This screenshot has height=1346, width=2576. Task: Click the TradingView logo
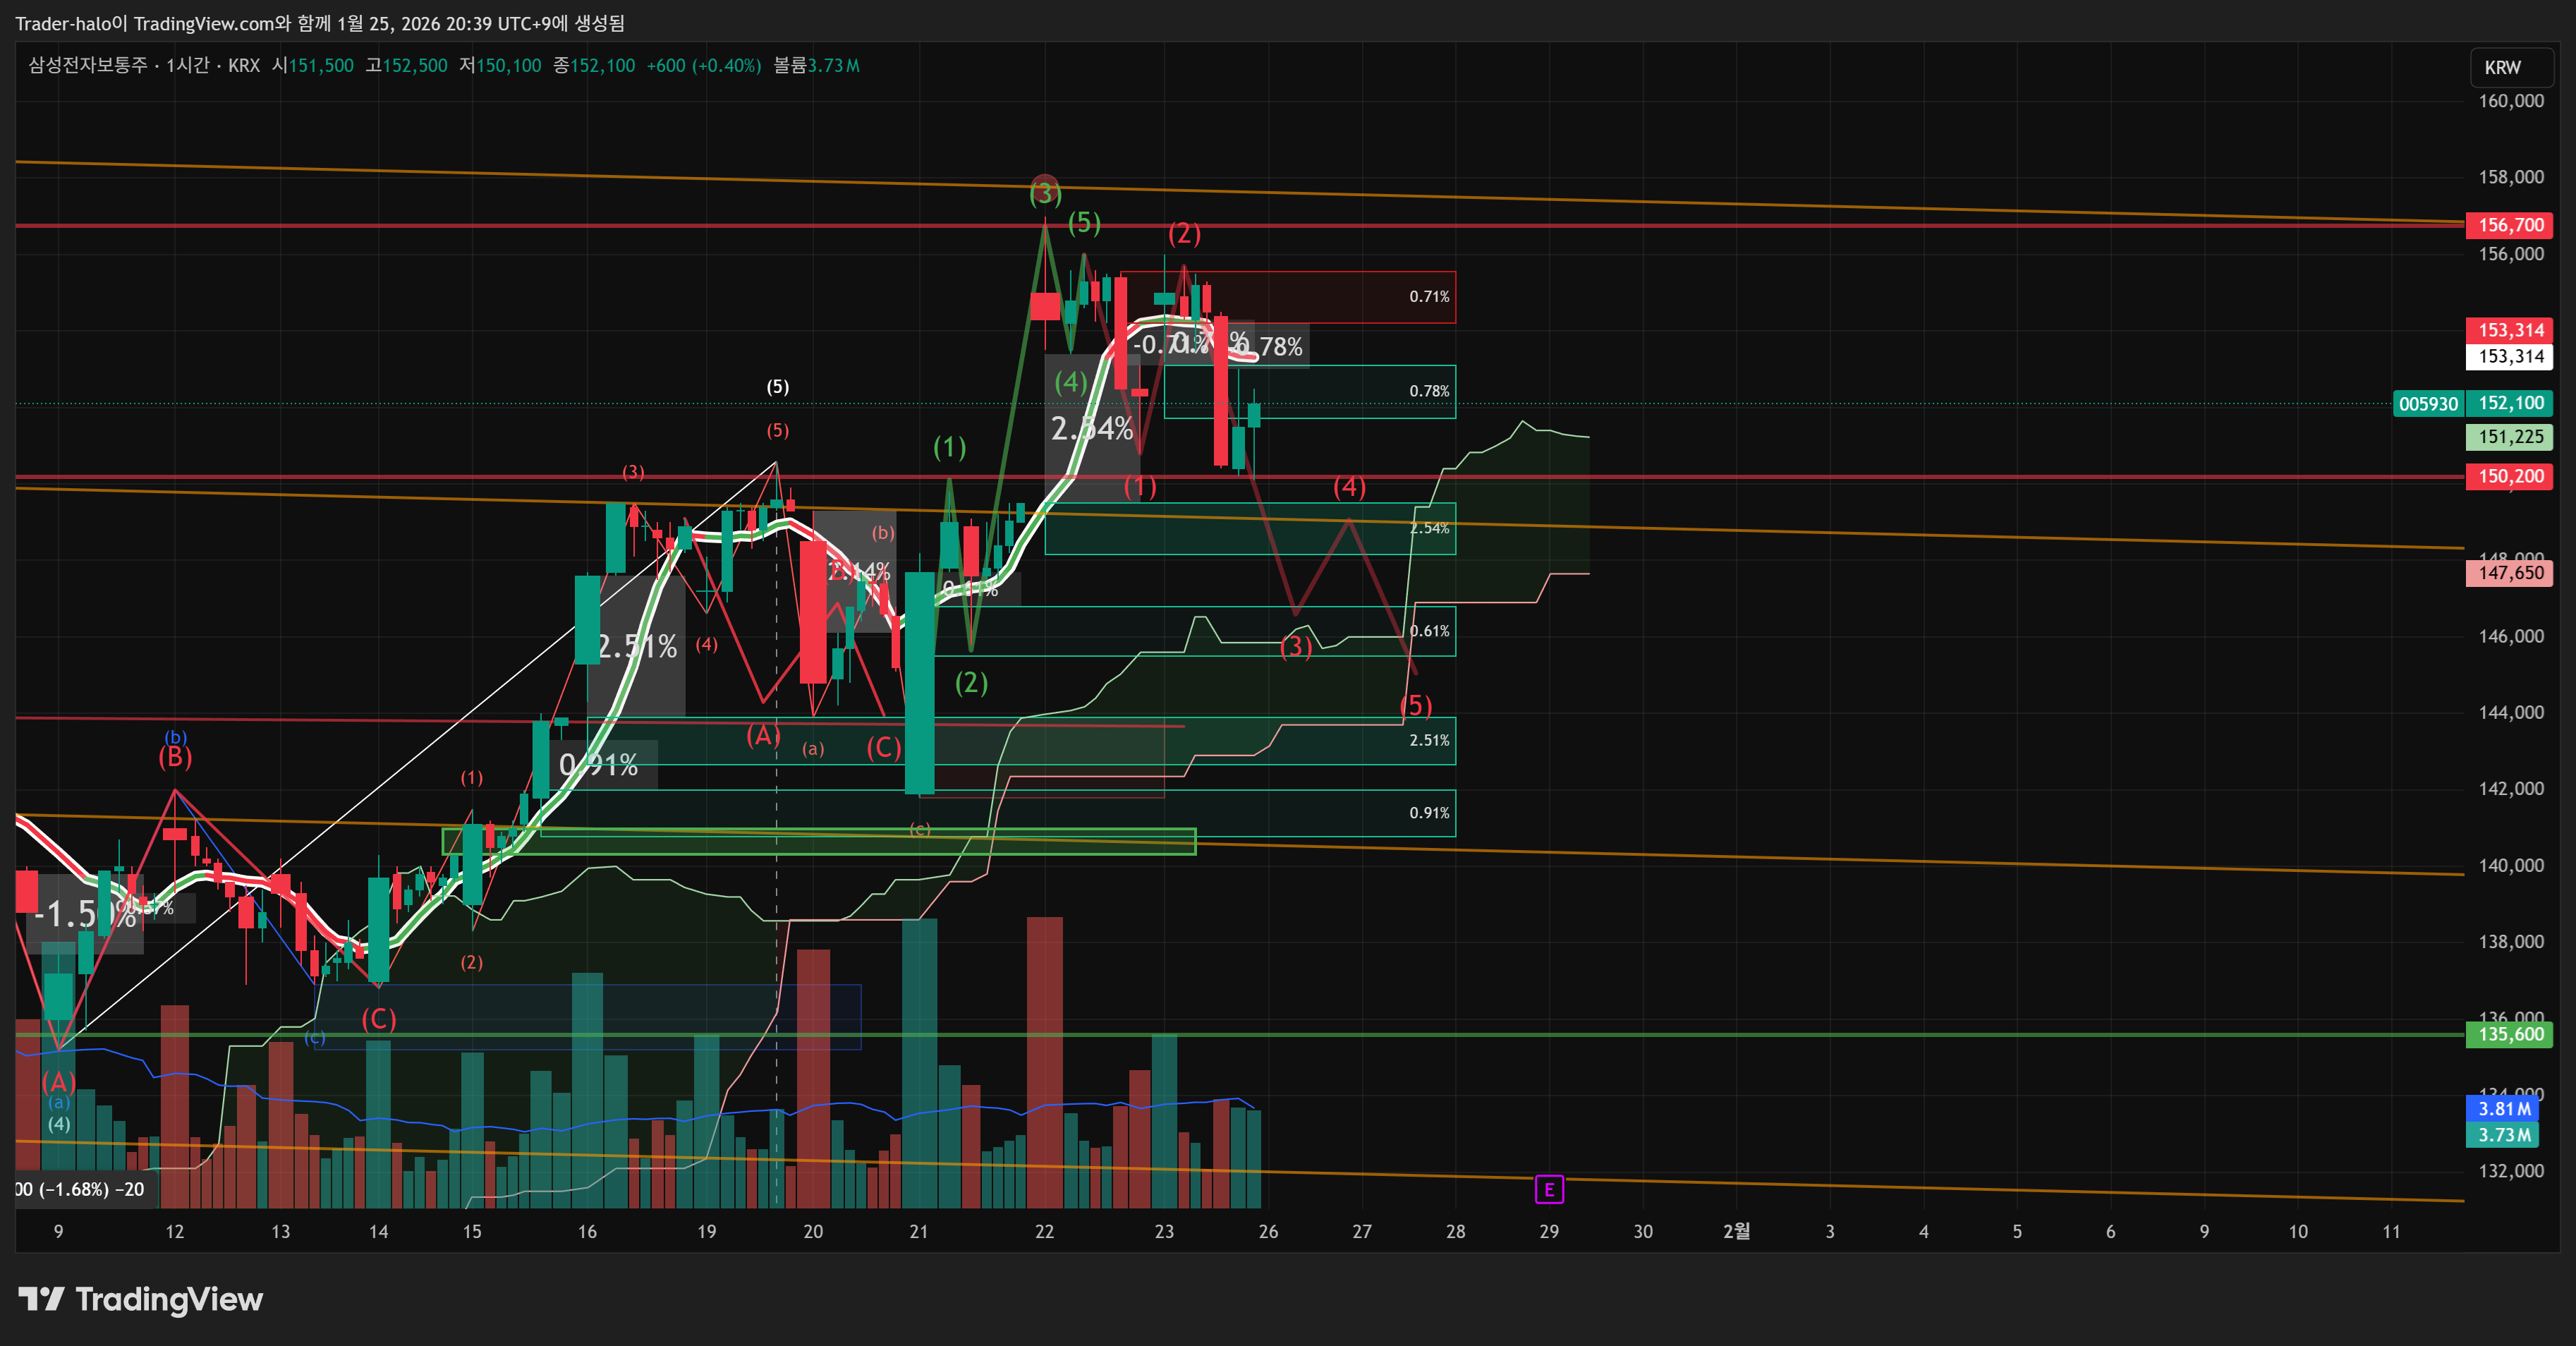(x=141, y=1299)
